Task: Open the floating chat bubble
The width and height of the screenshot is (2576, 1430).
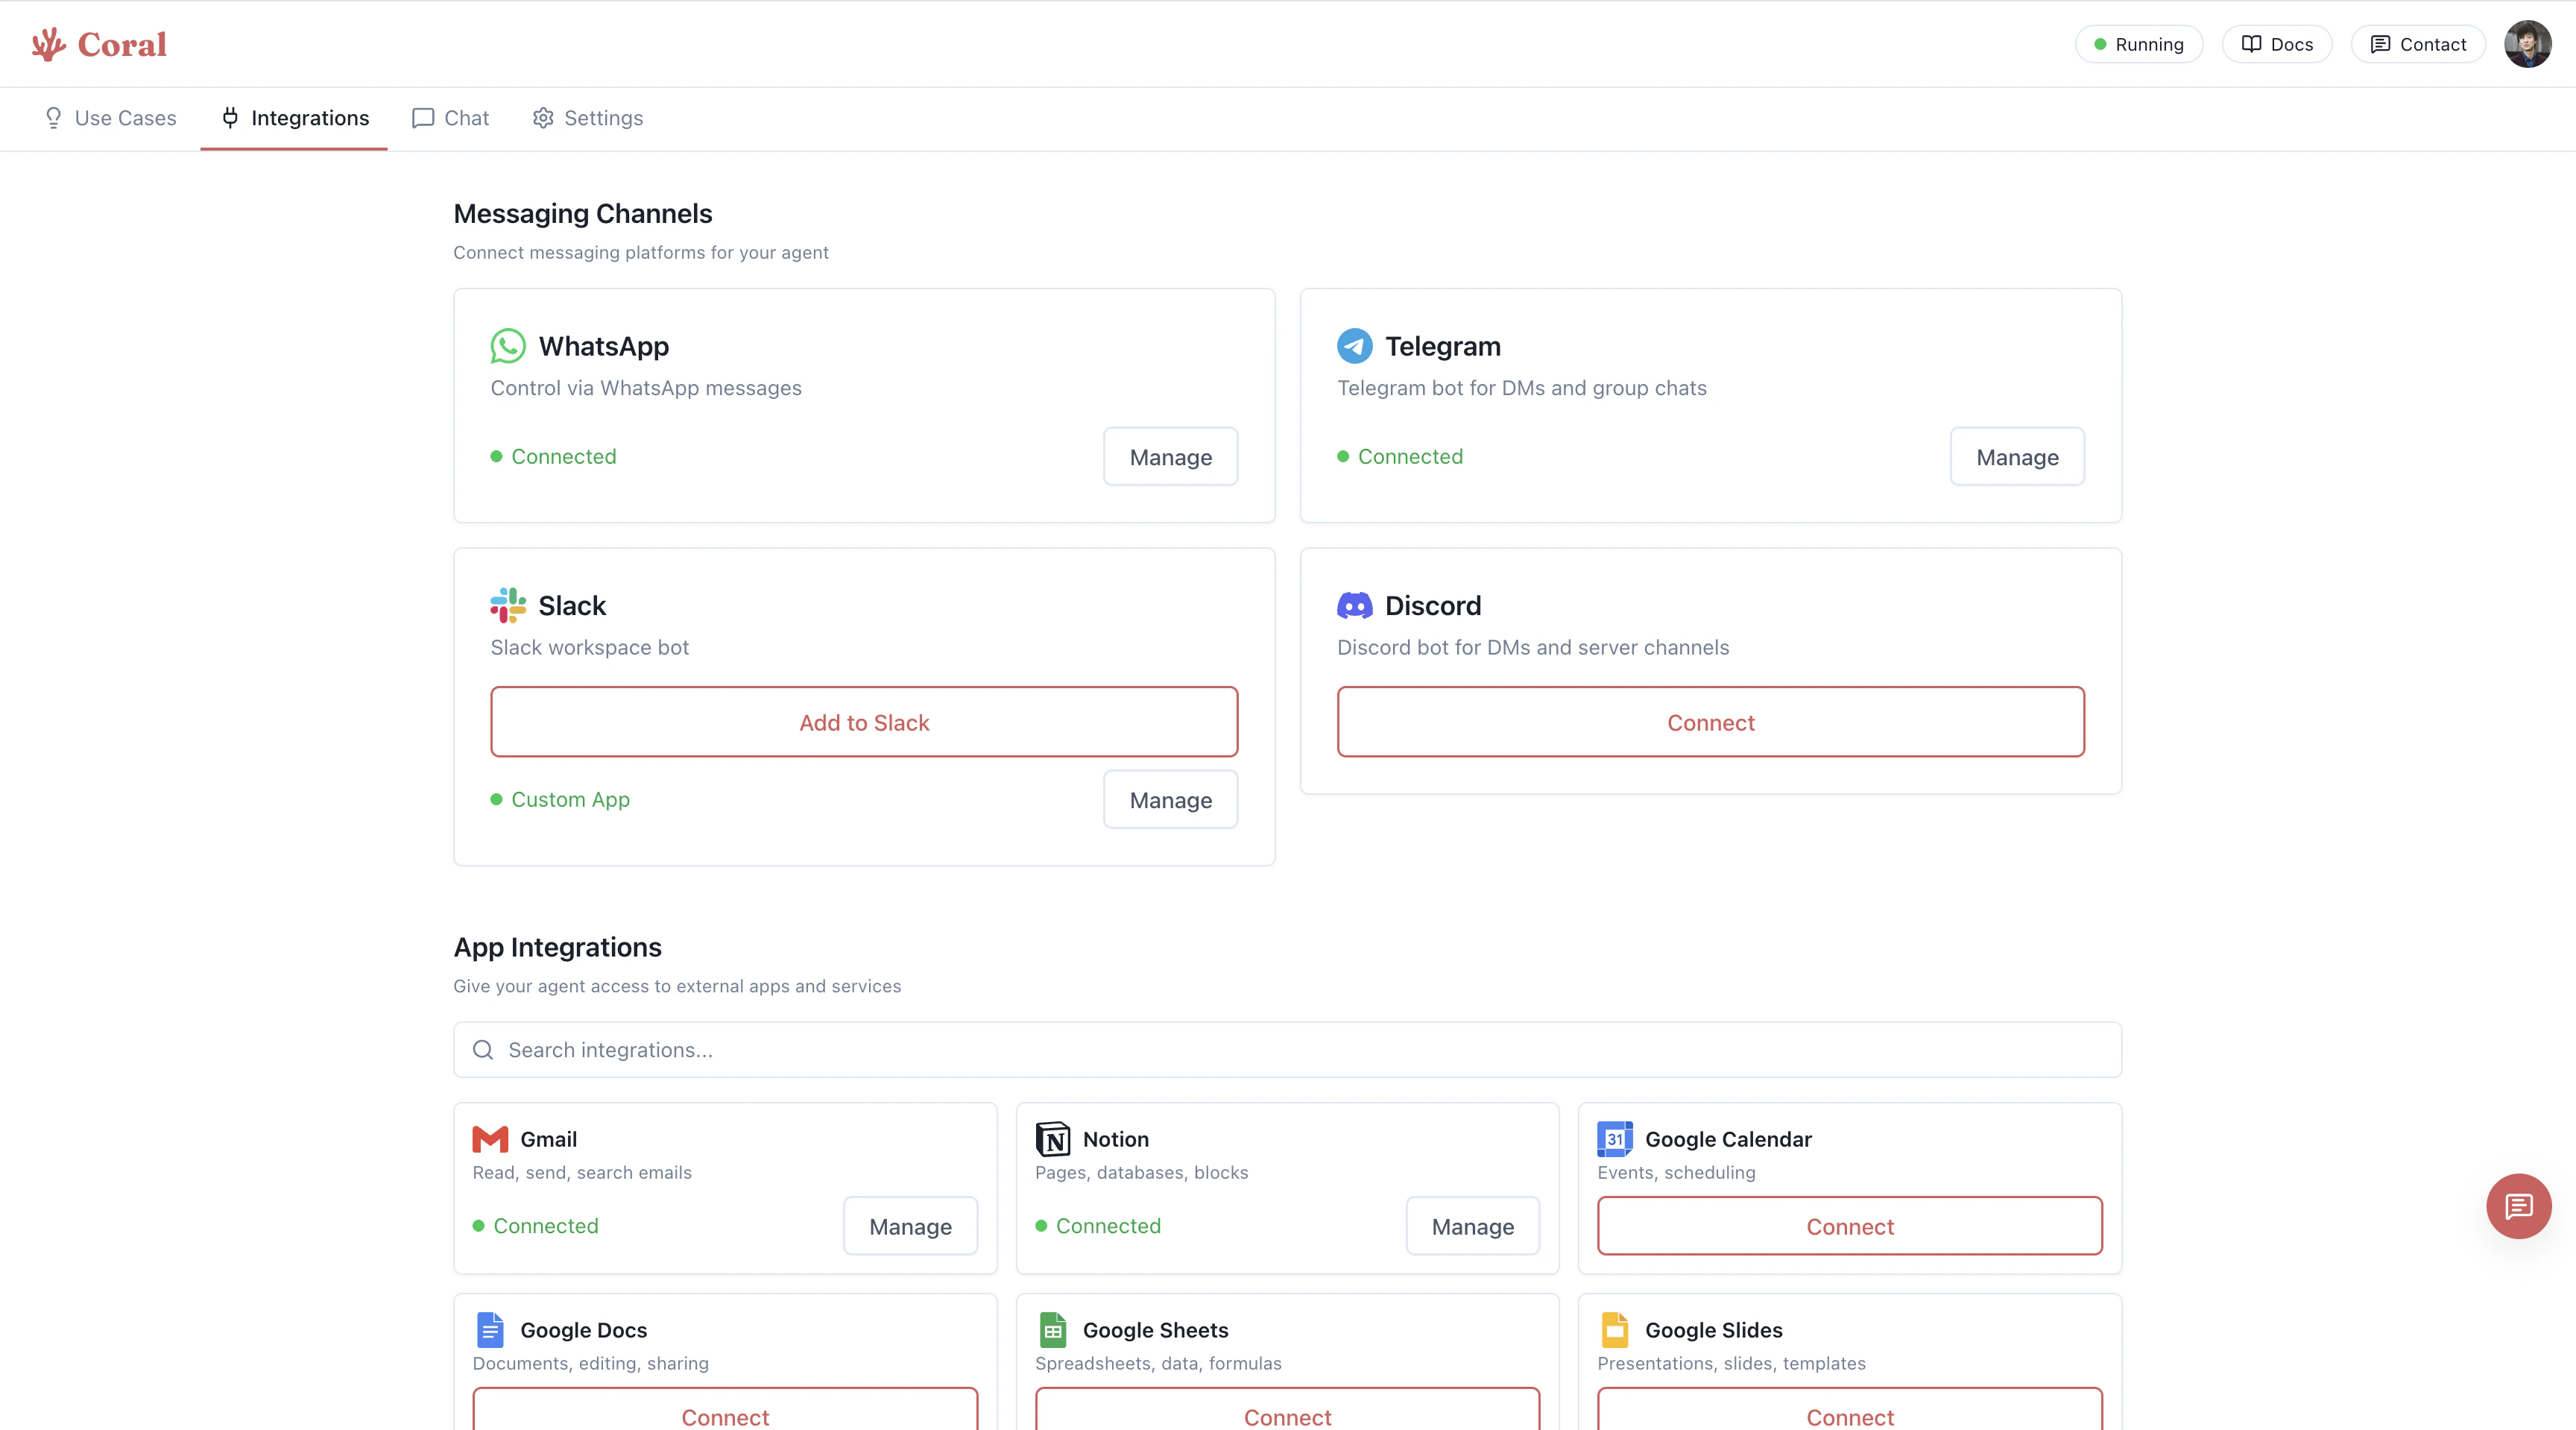Action: [2519, 1206]
